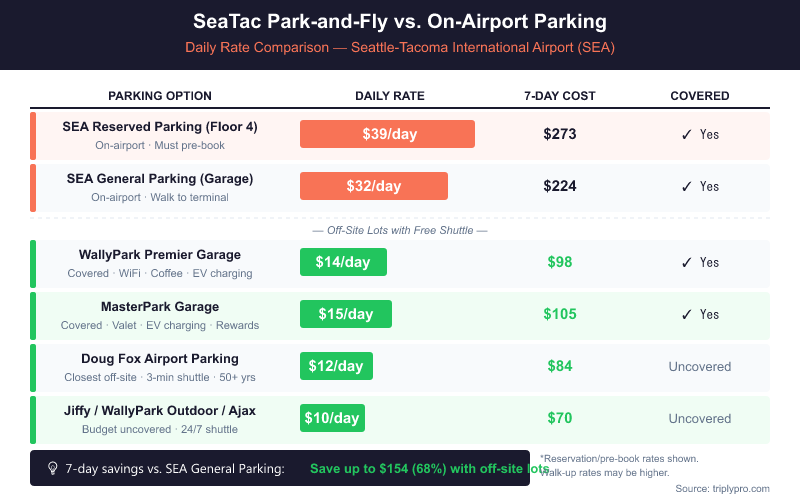The width and height of the screenshot is (800, 500).
Task: Click the DAILY RATE column header
Action: (390, 96)
